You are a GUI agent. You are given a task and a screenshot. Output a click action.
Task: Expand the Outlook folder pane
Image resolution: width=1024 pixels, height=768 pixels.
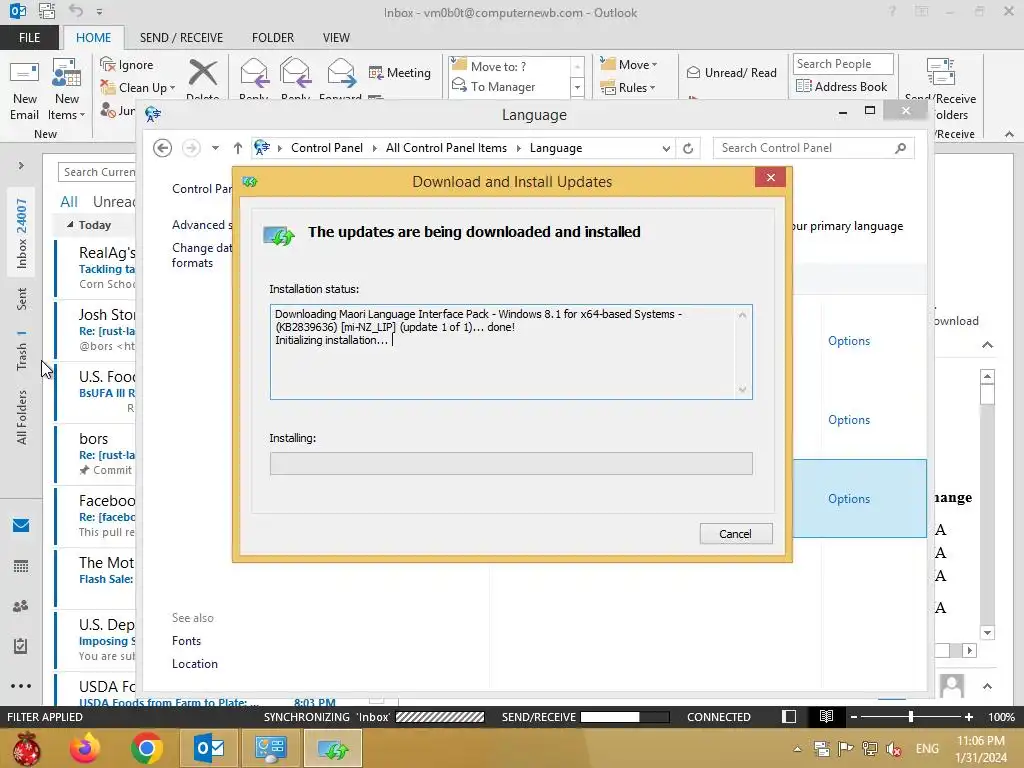click(x=21, y=166)
